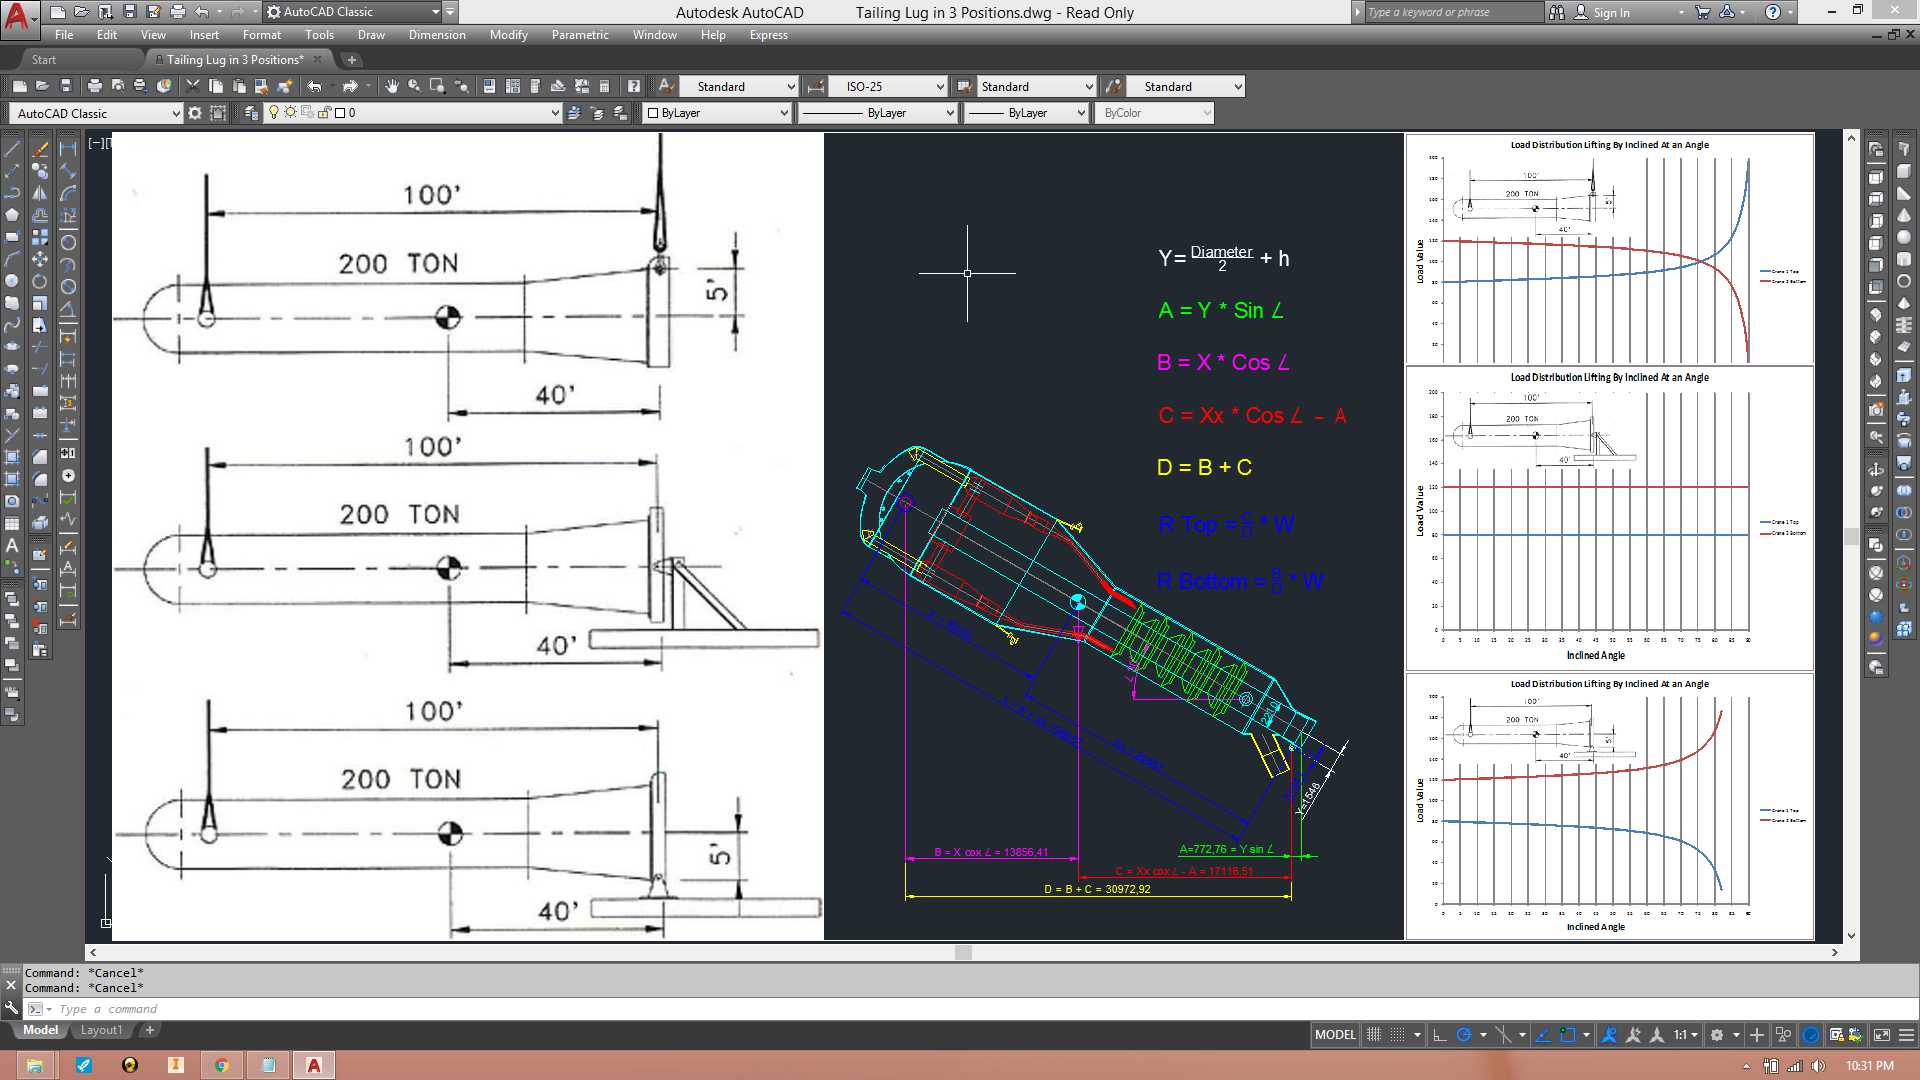Select the Mirror tool in Modify toolbar

point(40,193)
